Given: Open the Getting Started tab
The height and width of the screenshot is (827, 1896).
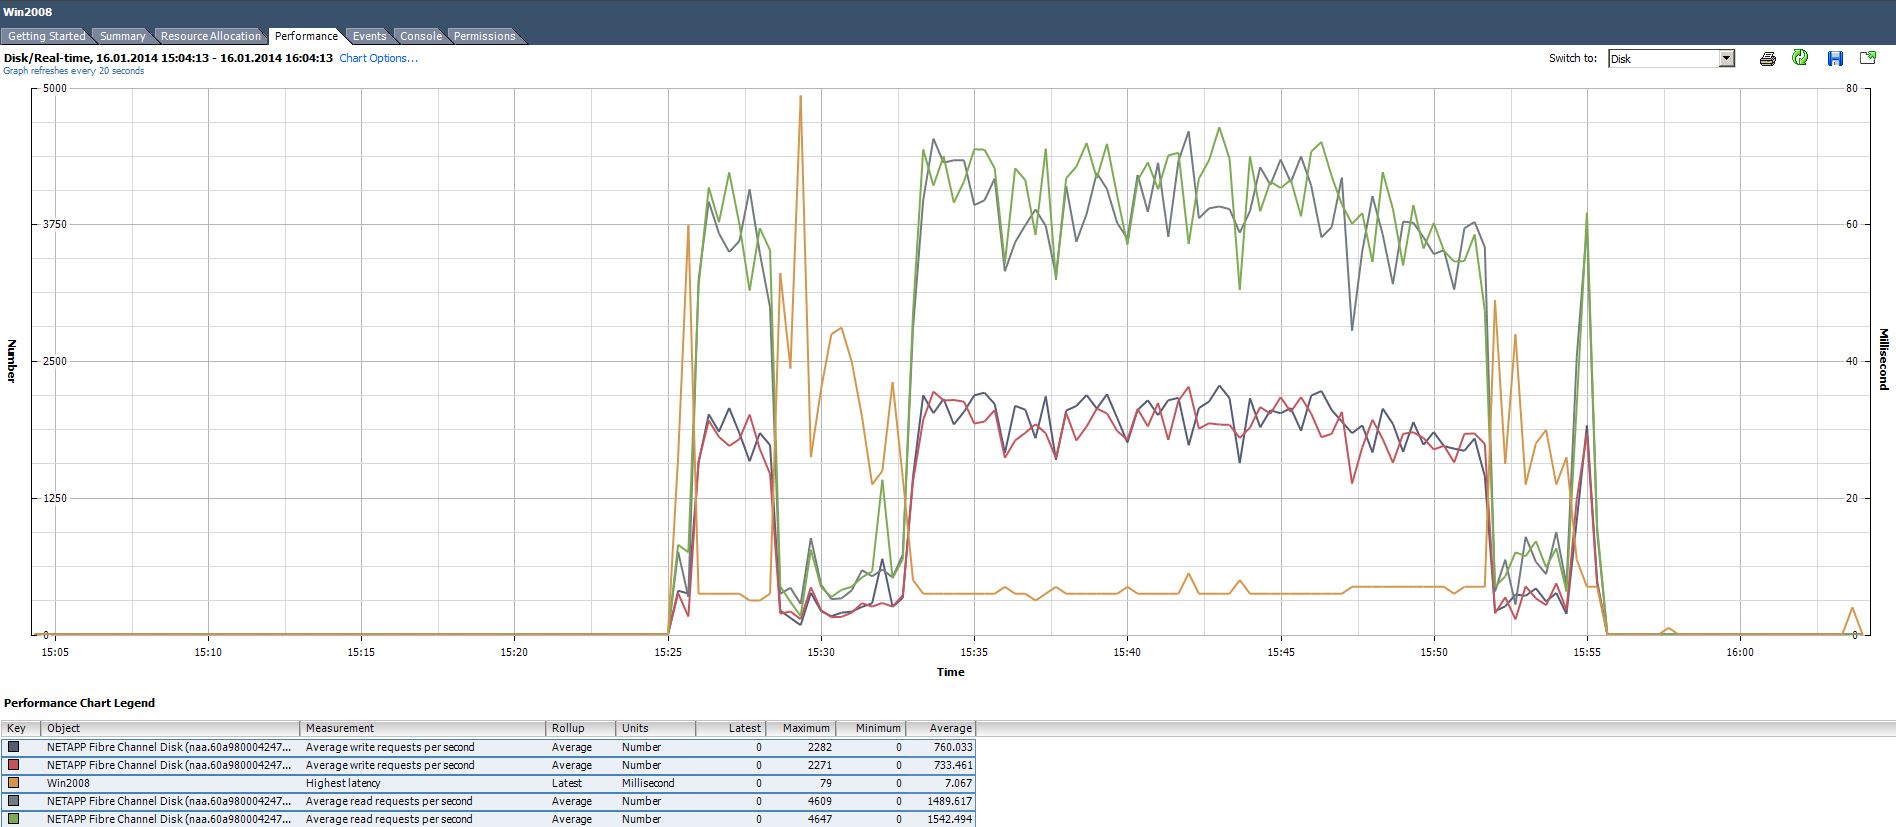Looking at the screenshot, I should (x=47, y=36).
